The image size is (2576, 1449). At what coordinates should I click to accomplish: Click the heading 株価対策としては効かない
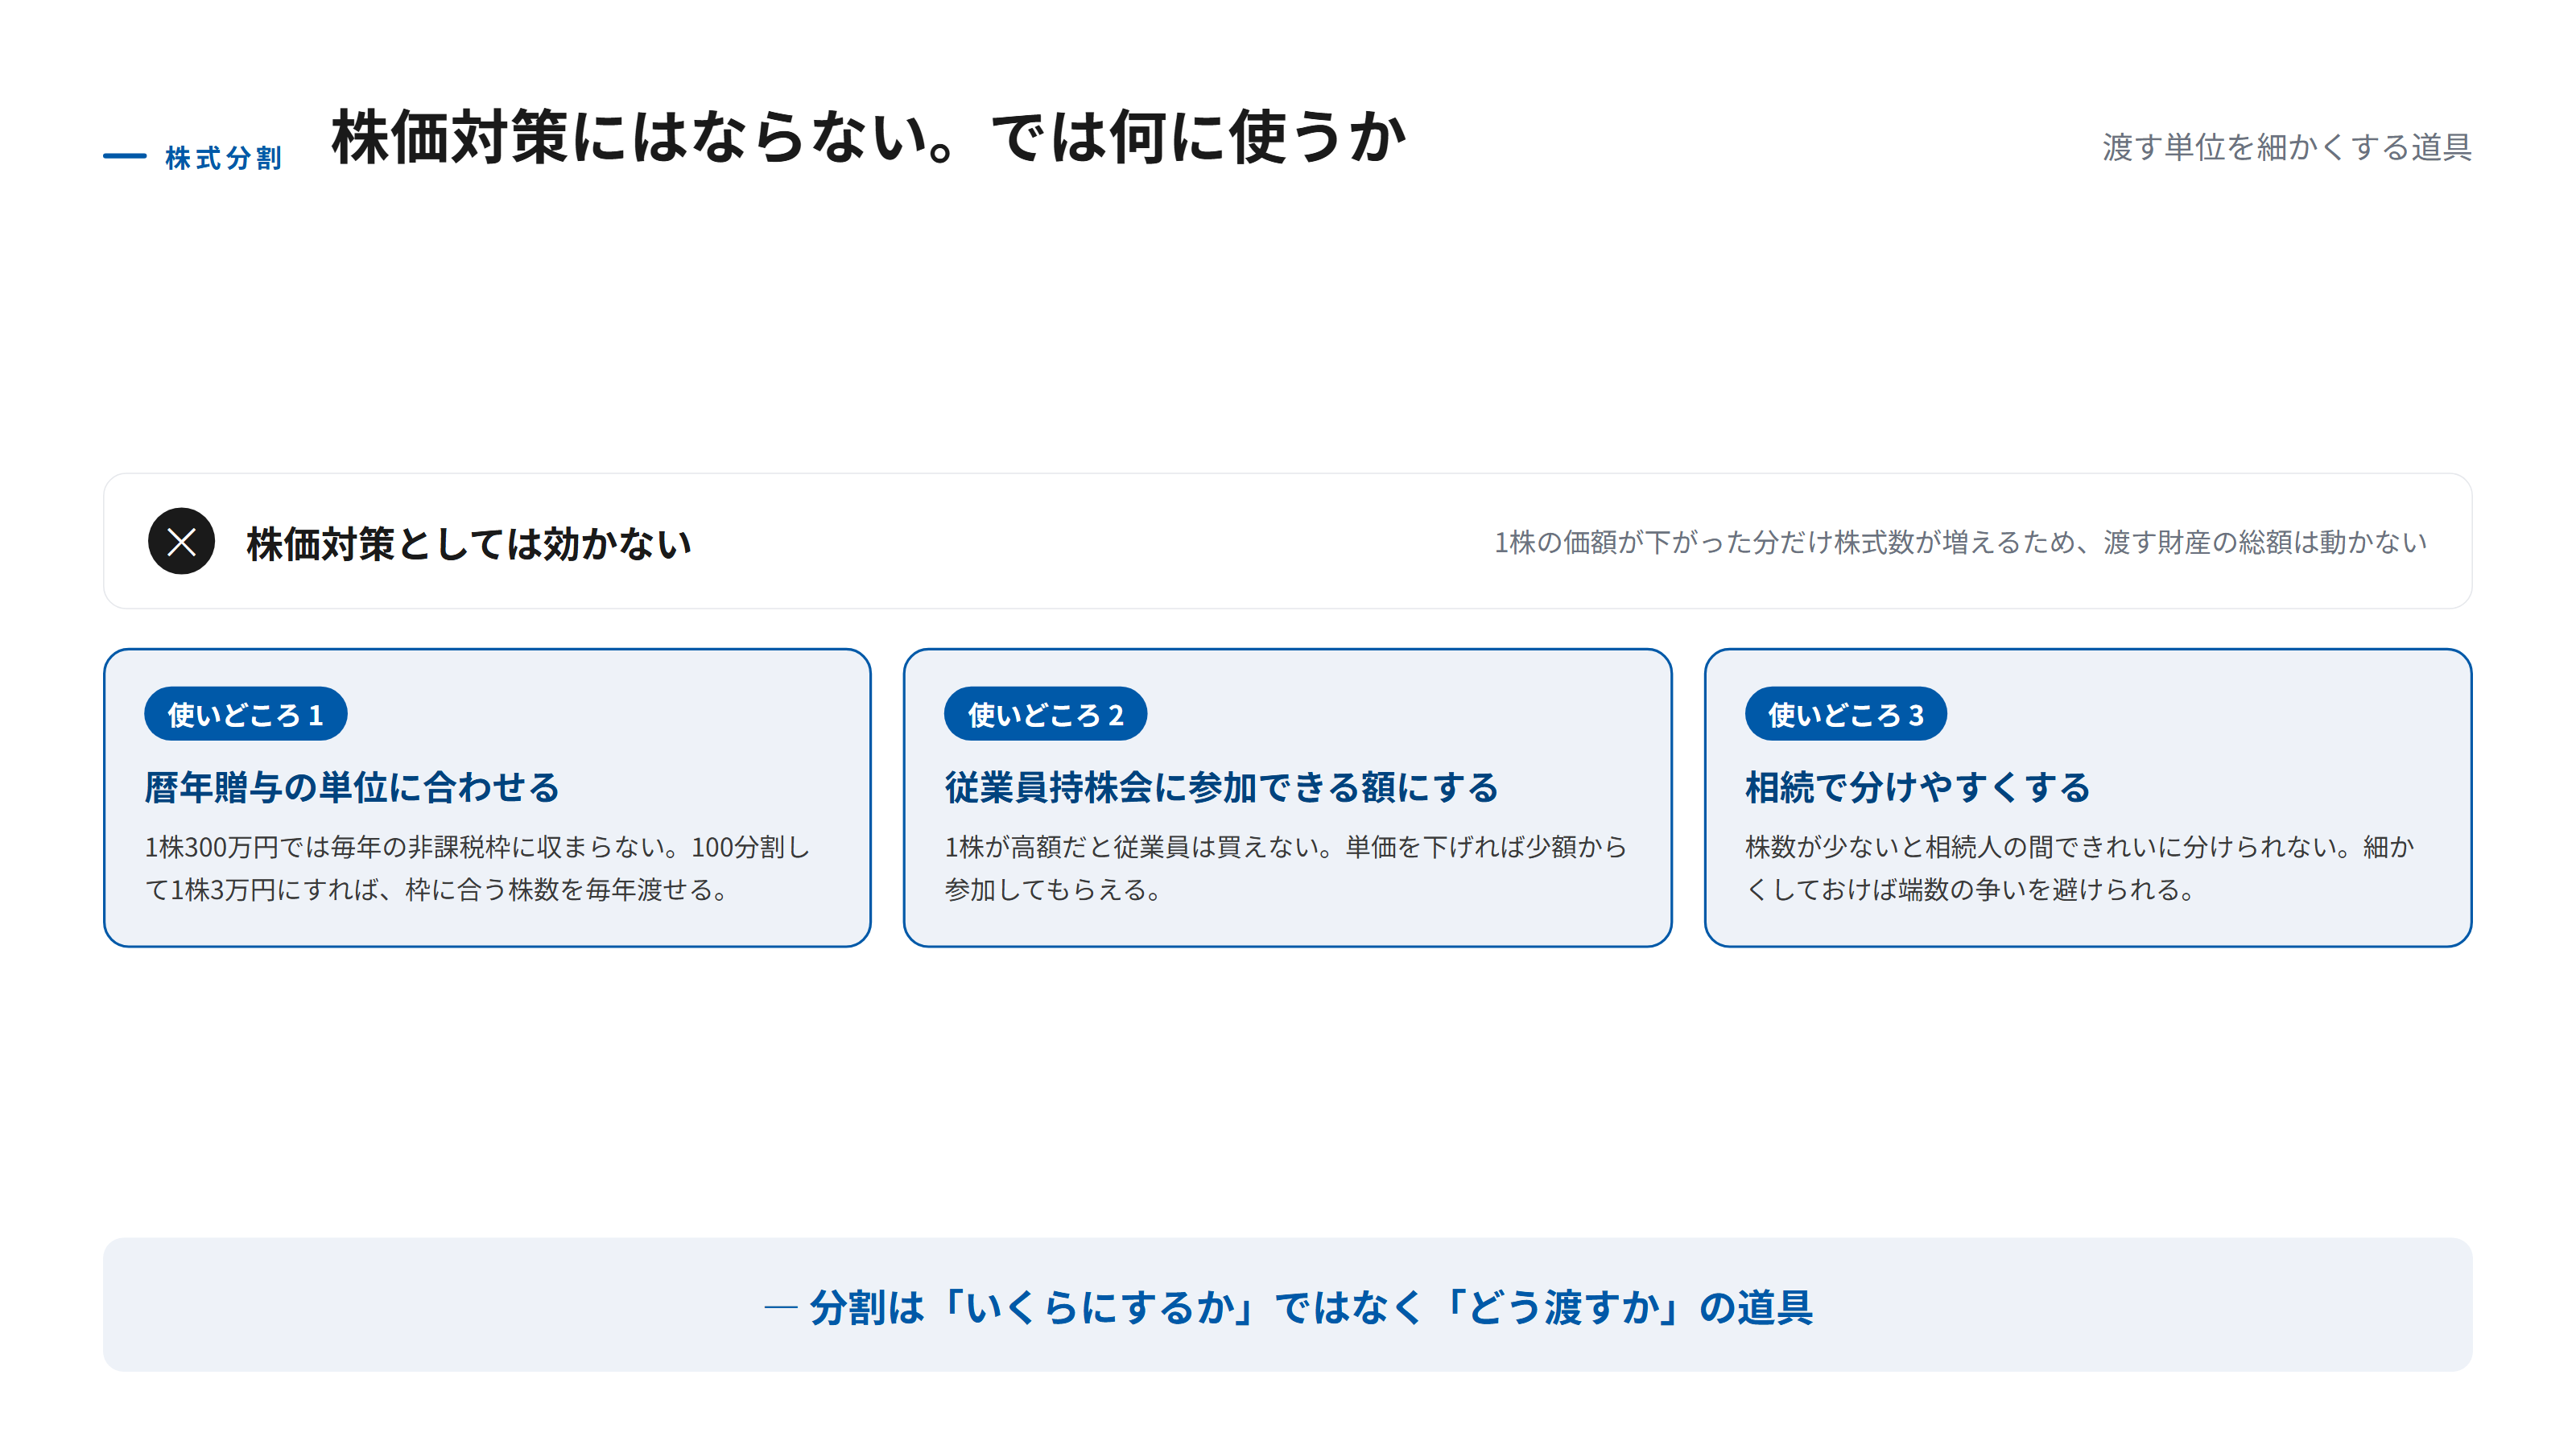pyautogui.click(x=469, y=543)
